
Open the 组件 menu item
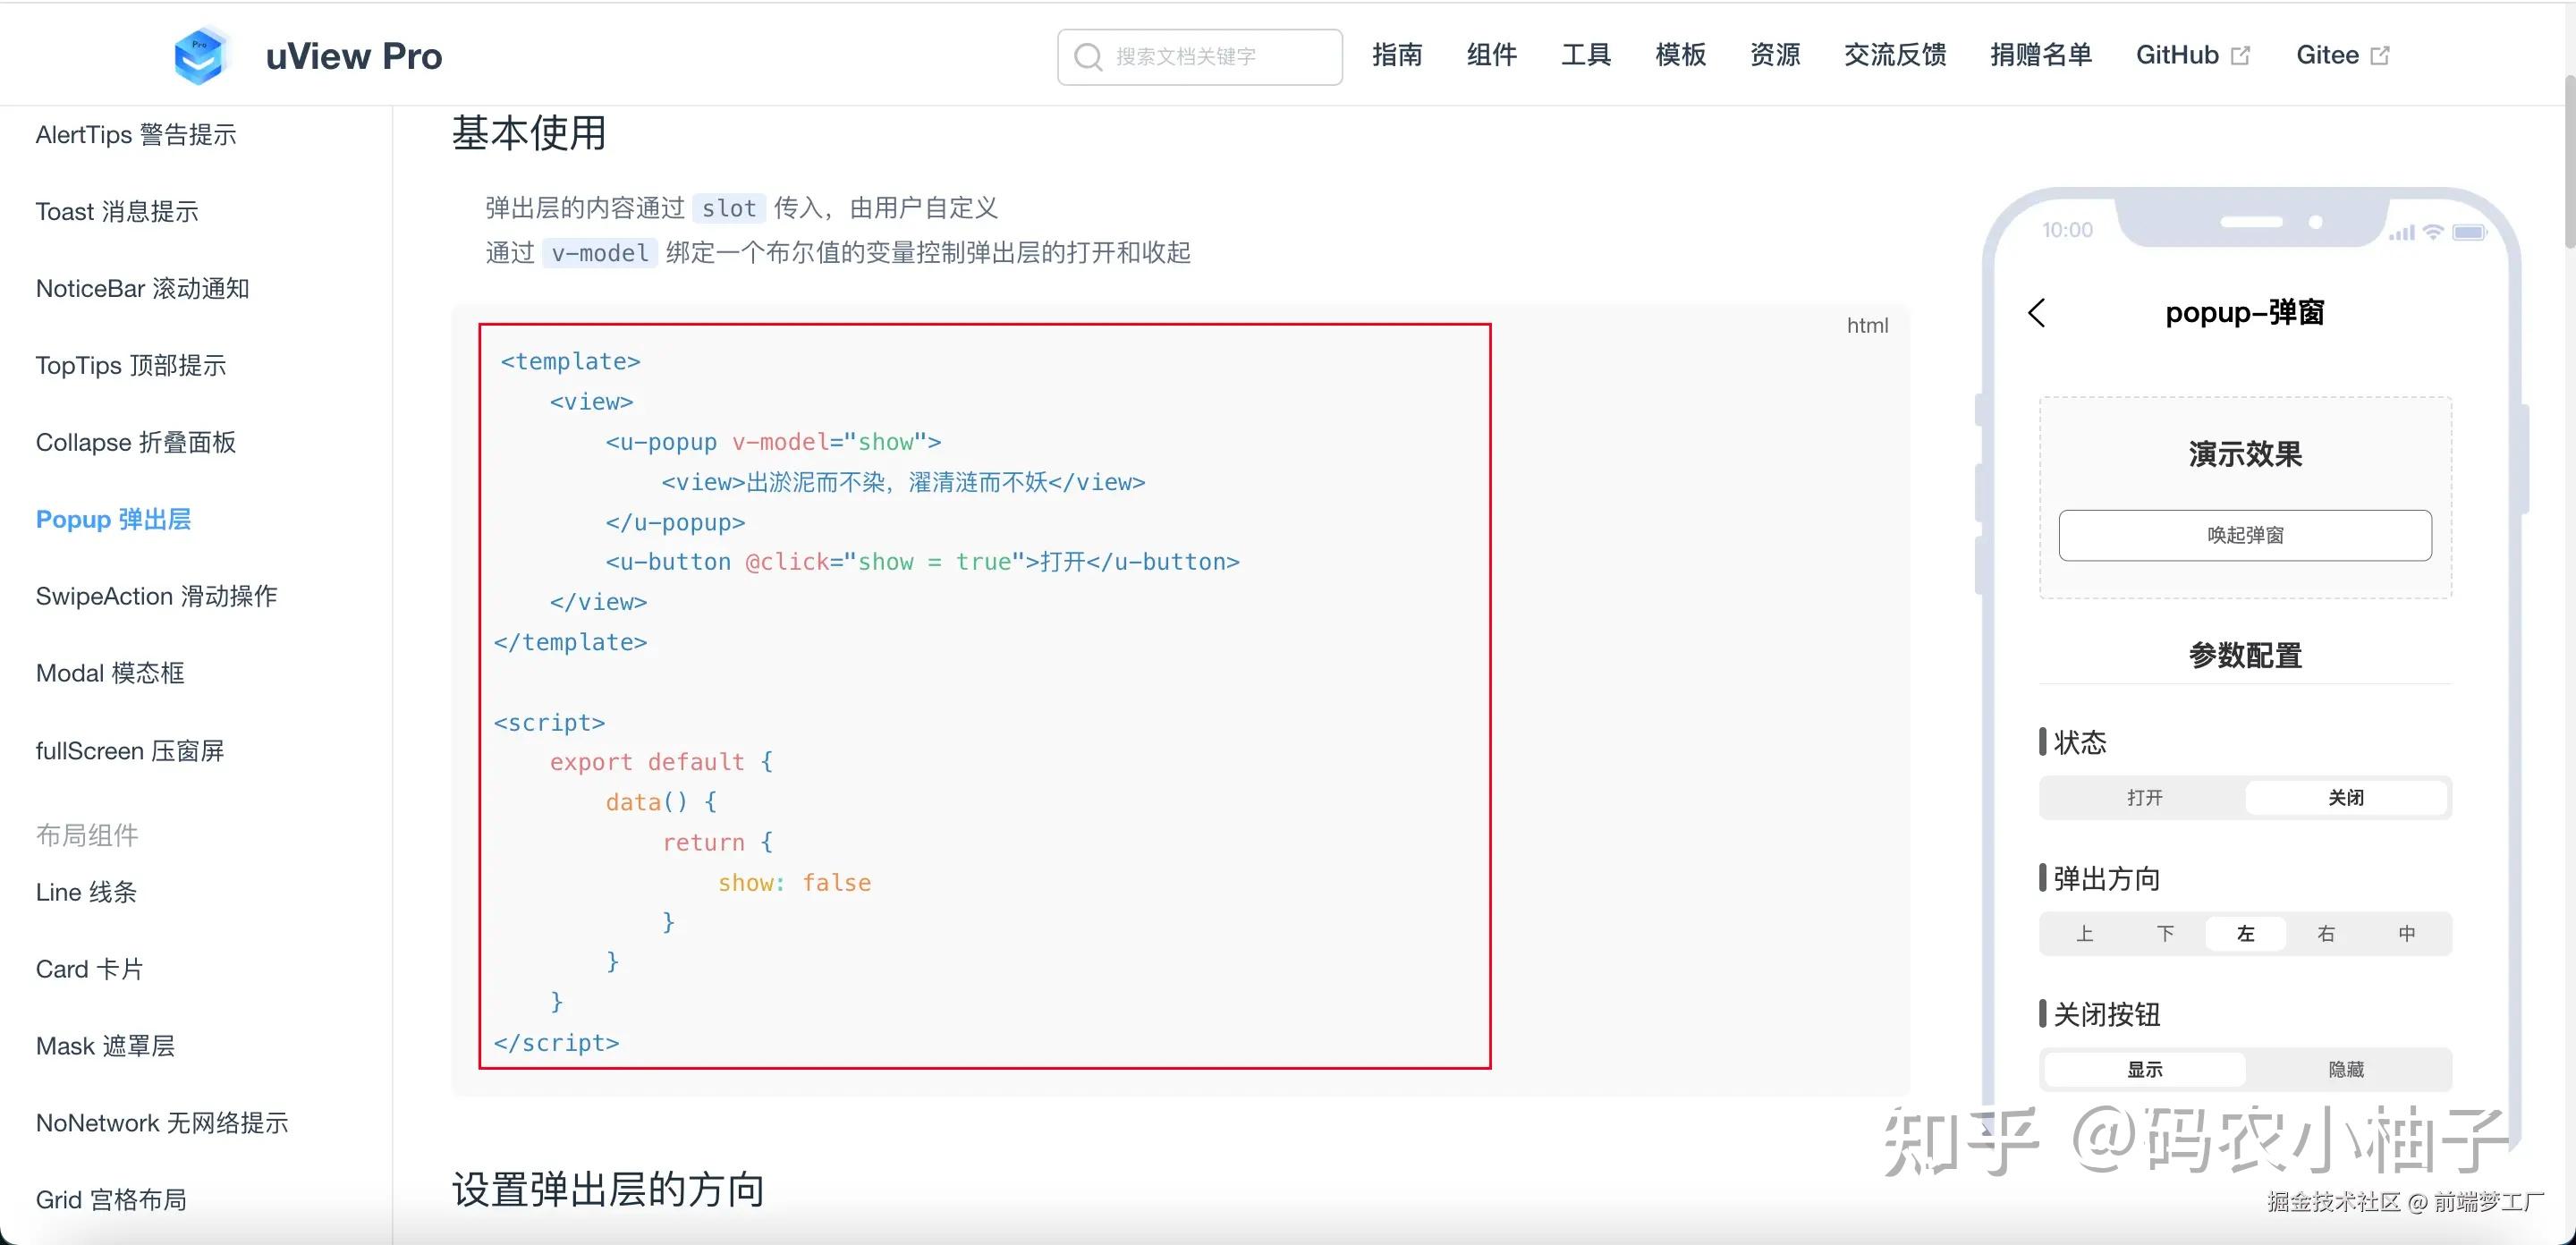[x=1491, y=55]
